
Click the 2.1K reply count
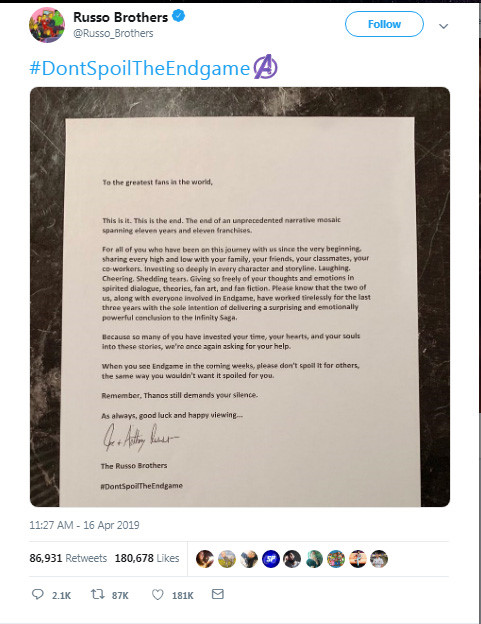61,595
